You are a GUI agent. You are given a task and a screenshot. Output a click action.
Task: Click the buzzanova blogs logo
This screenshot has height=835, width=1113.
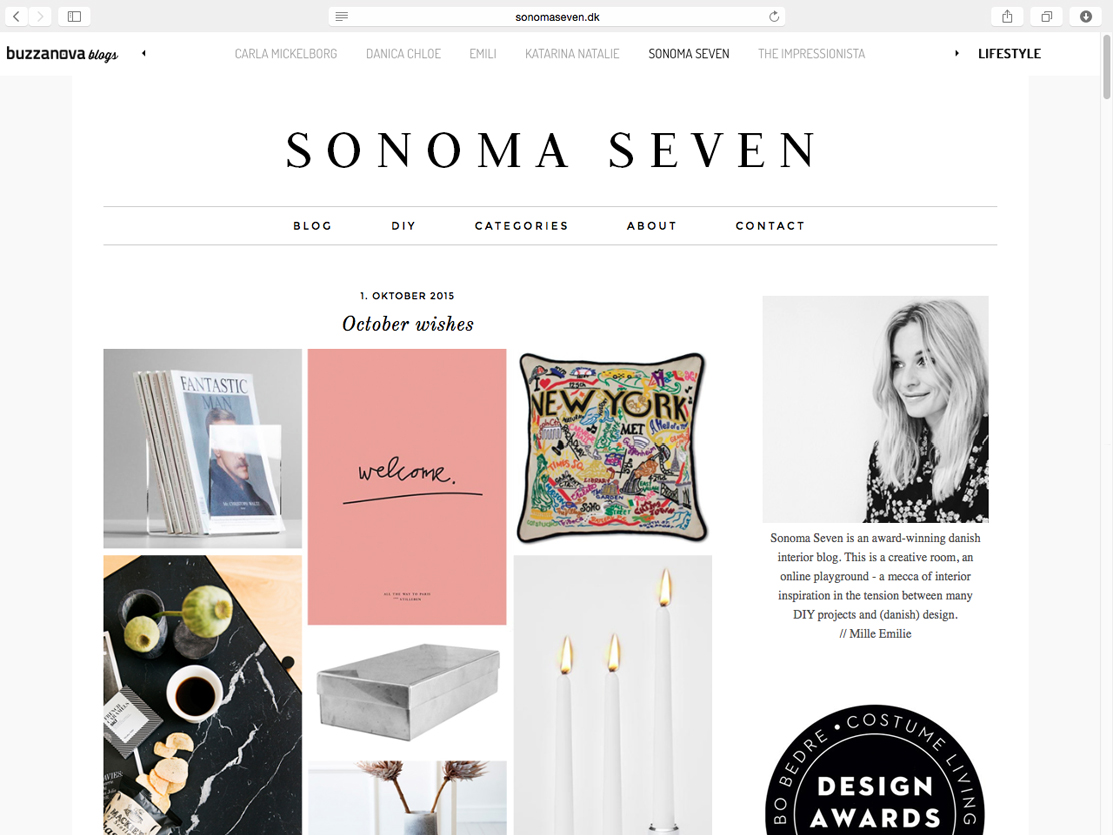[x=62, y=54]
